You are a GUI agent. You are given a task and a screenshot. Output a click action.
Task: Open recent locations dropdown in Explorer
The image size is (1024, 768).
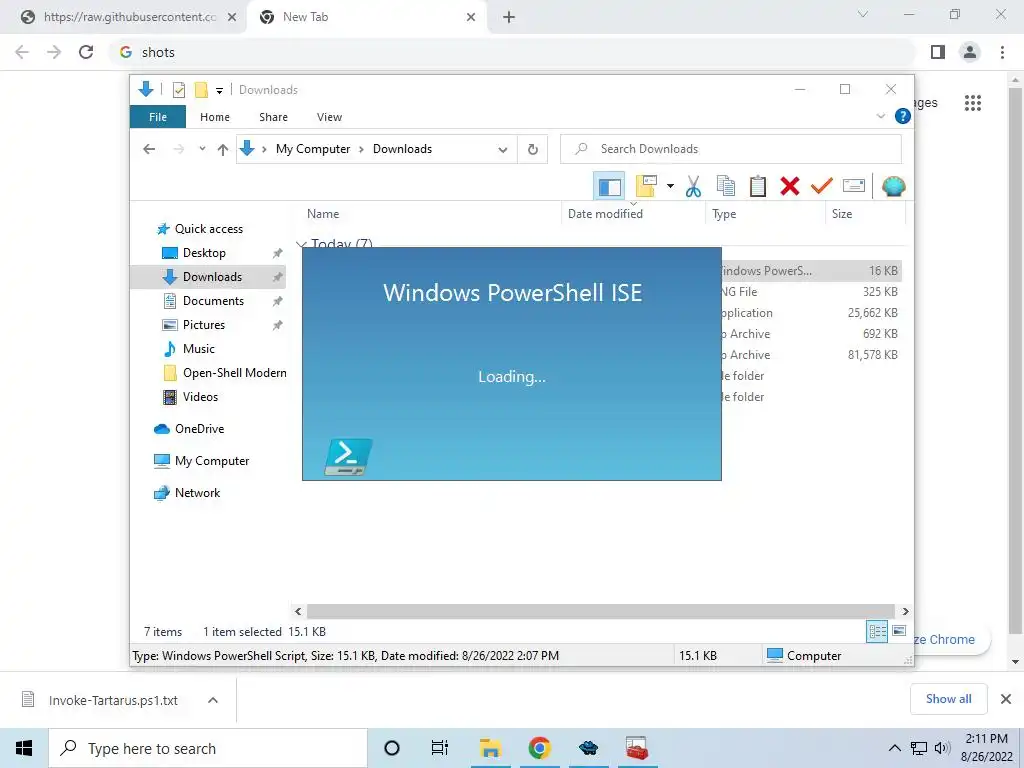pos(202,149)
